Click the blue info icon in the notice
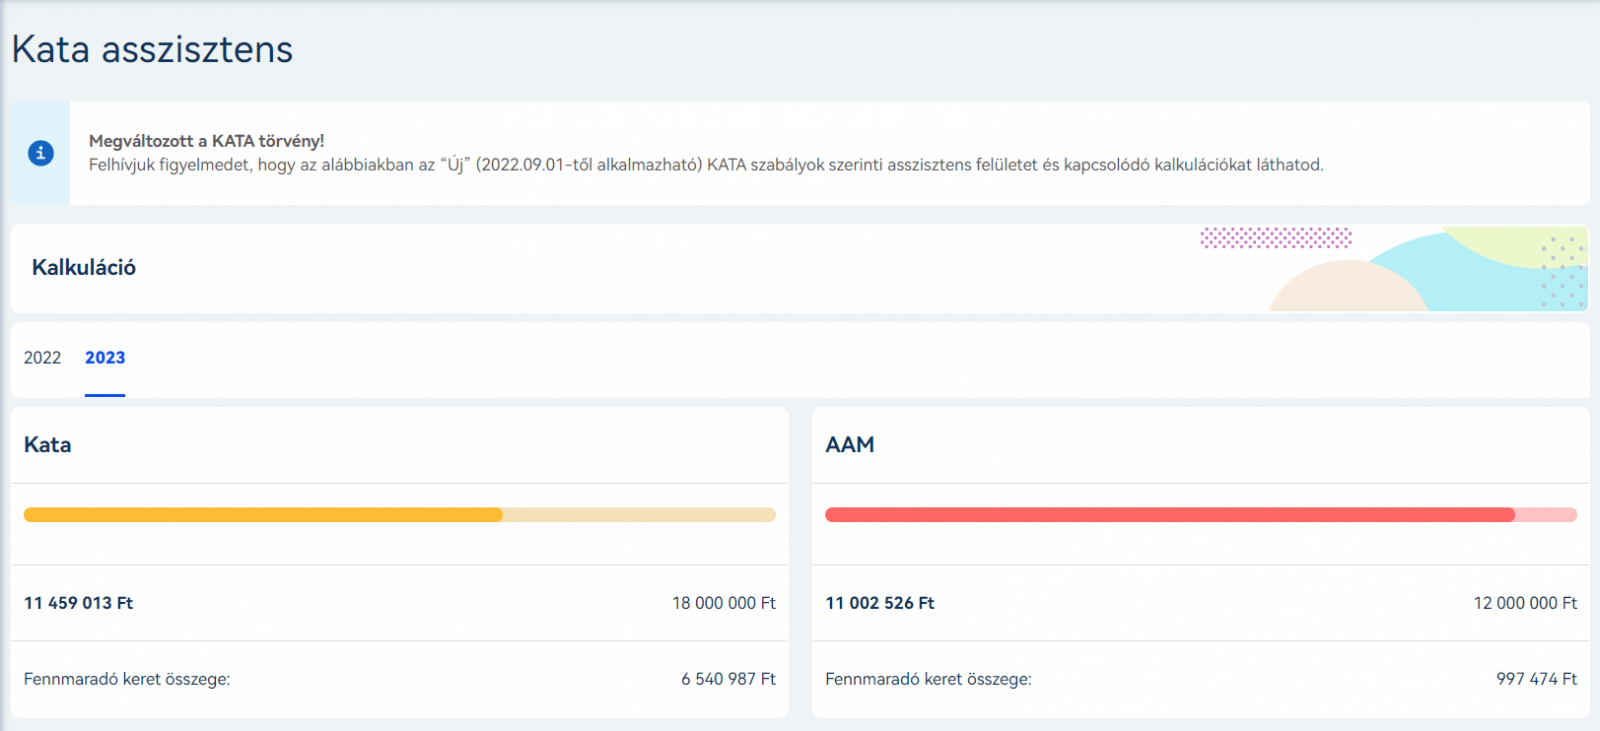The image size is (1600, 731). (x=41, y=153)
